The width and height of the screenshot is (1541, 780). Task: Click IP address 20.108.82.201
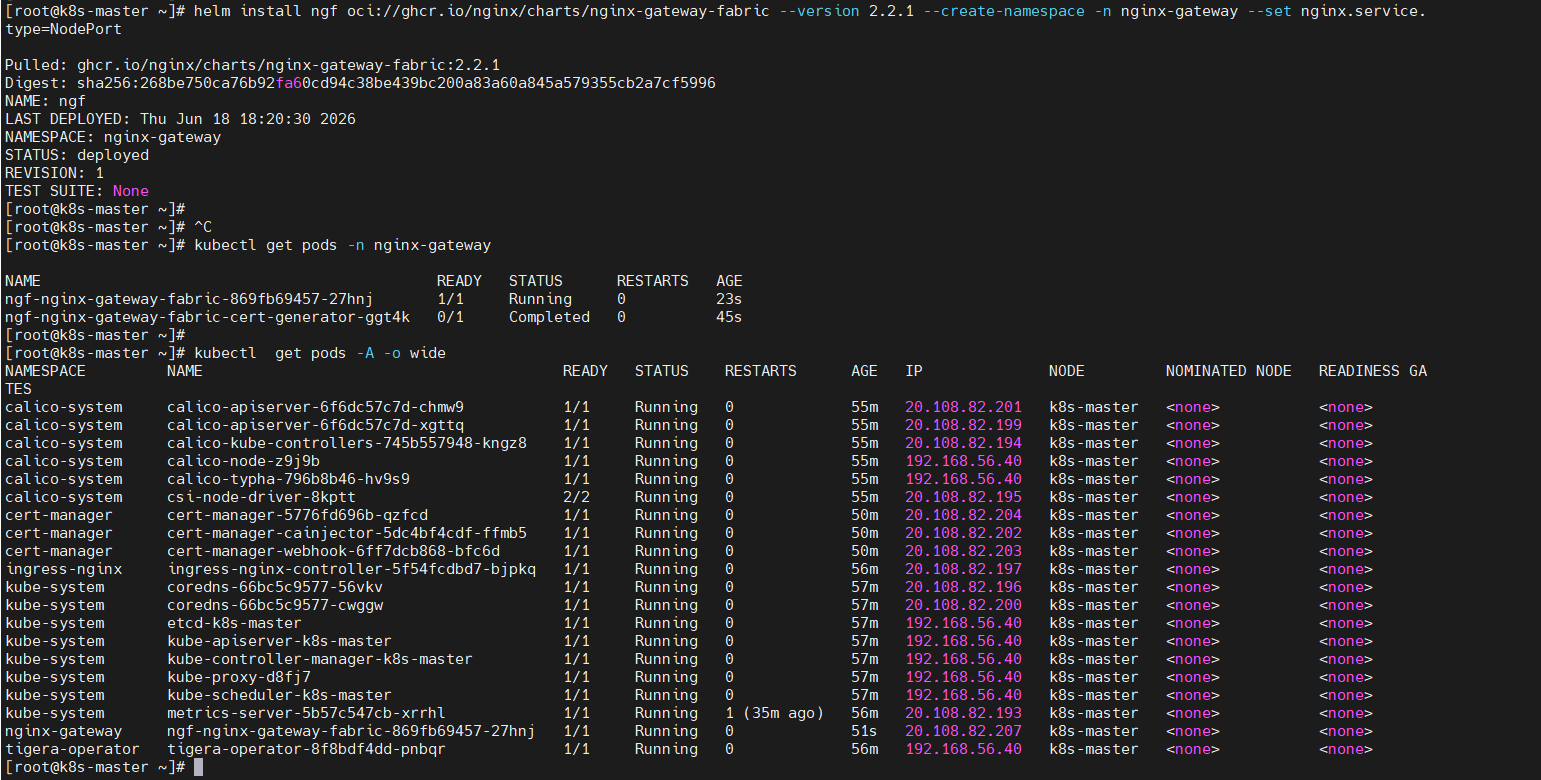pos(963,407)
